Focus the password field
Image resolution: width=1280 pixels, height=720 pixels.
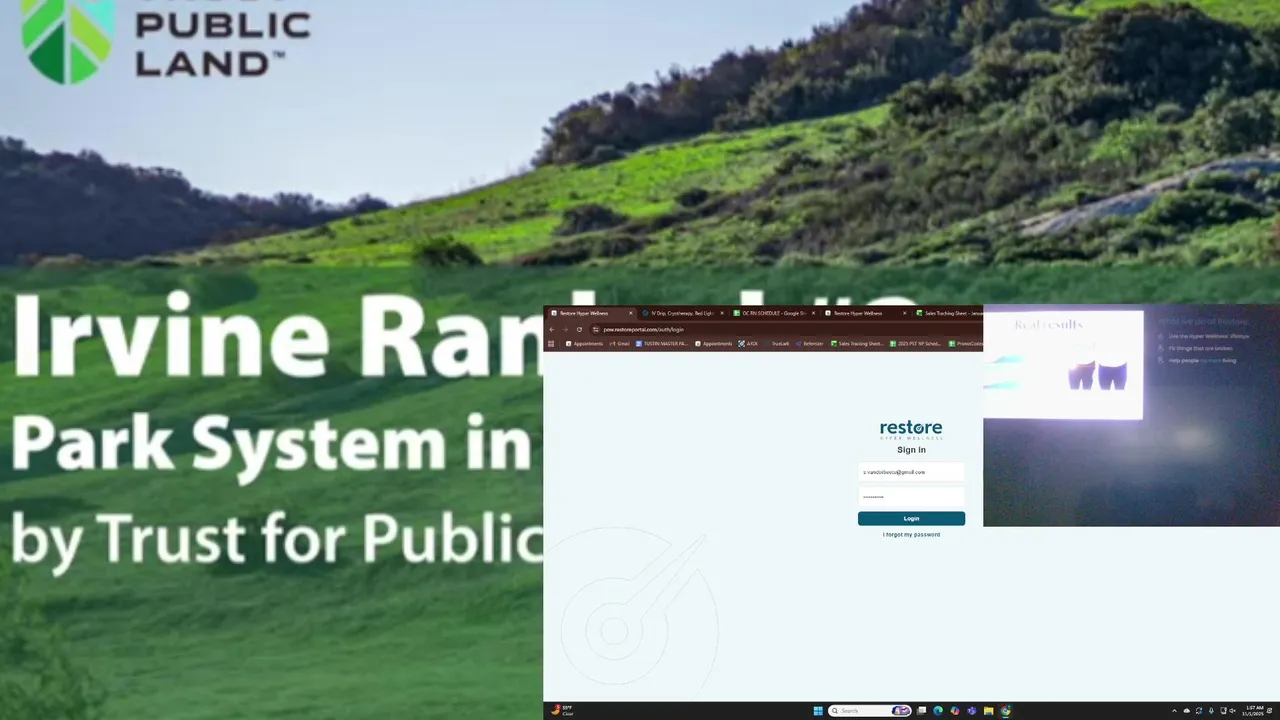911,497
